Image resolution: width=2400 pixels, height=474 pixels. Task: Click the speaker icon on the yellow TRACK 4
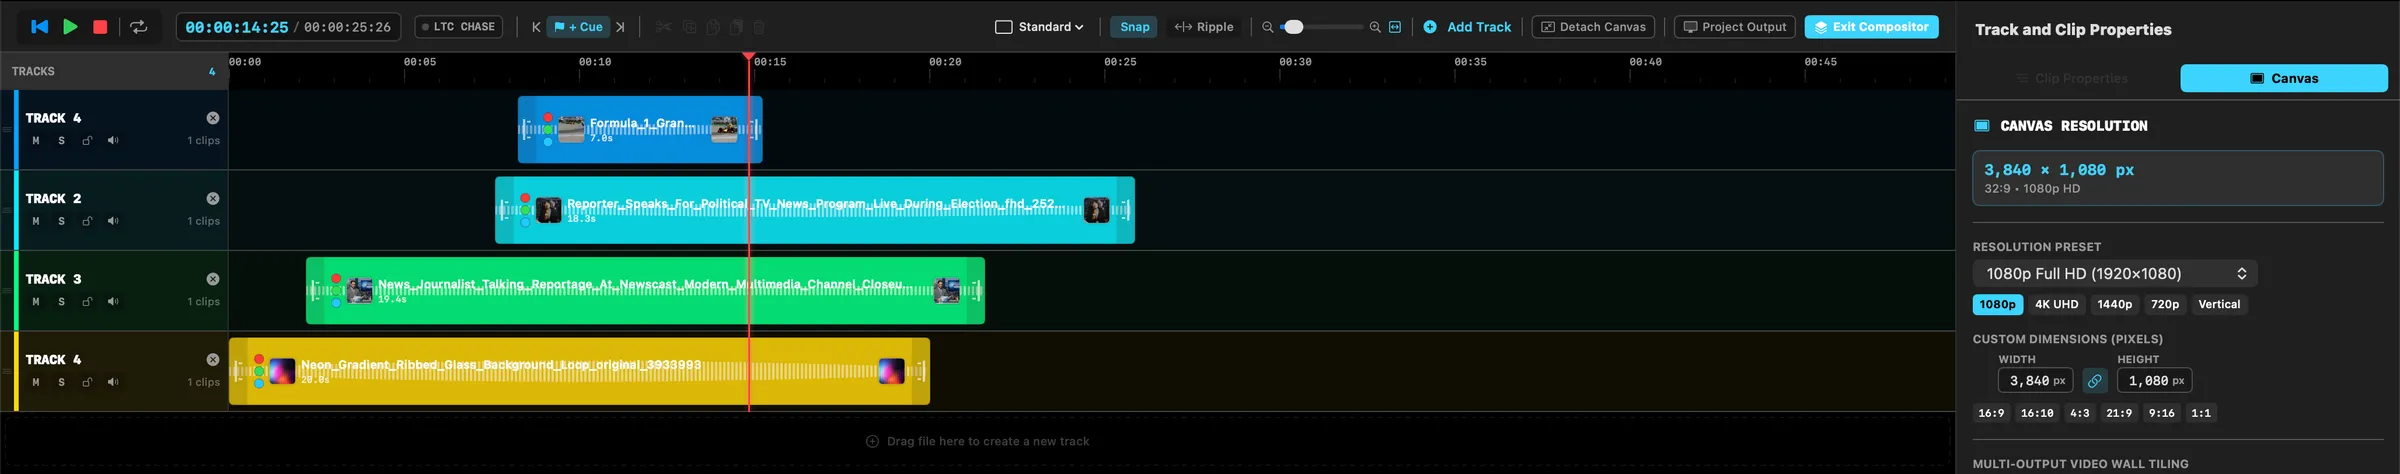click(113, 382)
